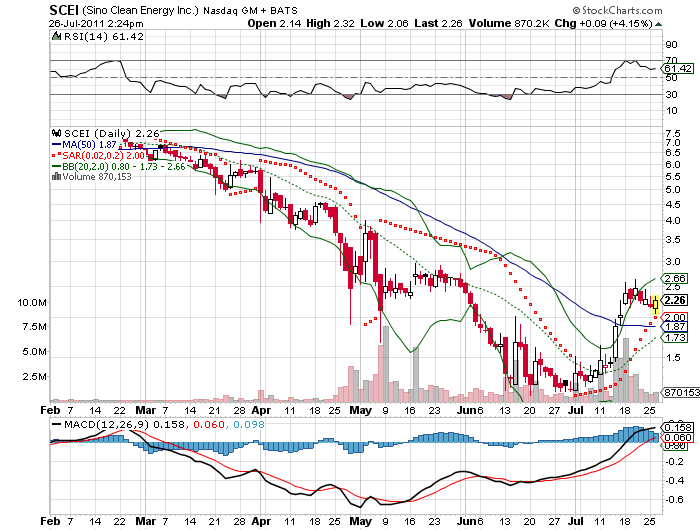Screen dimensions: 700x530
Task: Click the Volume 870.2K header value
Action: pyautogui.click(x=509, y=23)
